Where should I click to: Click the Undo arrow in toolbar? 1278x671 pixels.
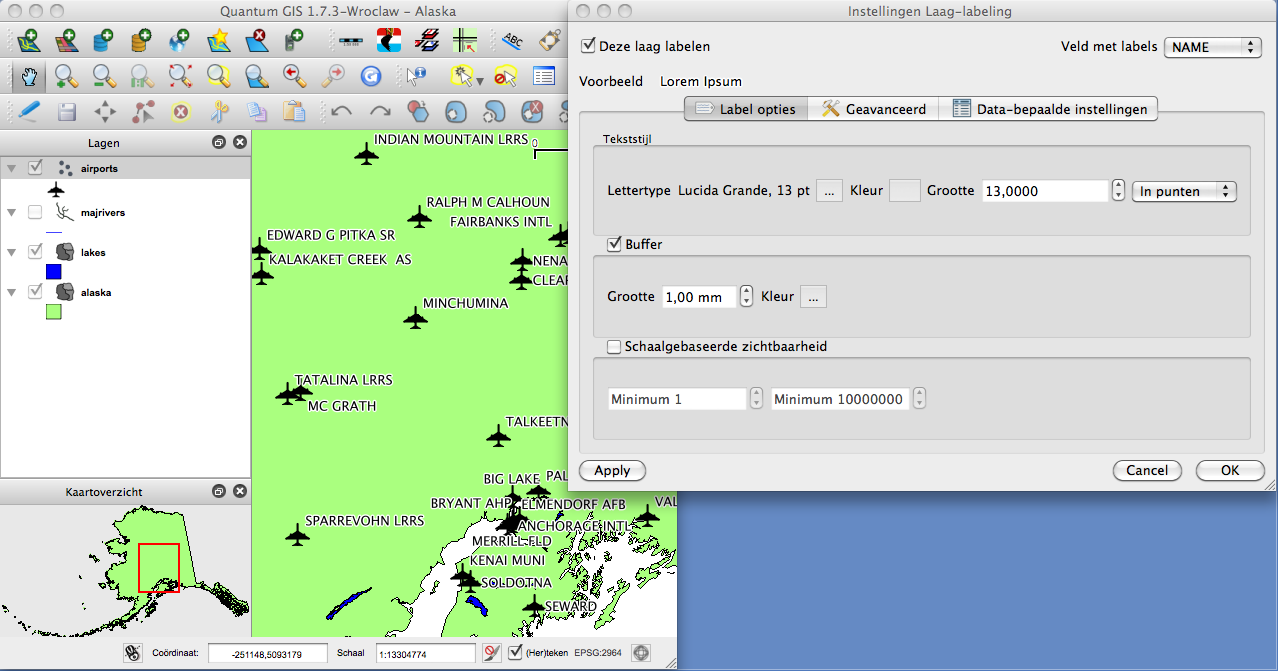(341, 110)
